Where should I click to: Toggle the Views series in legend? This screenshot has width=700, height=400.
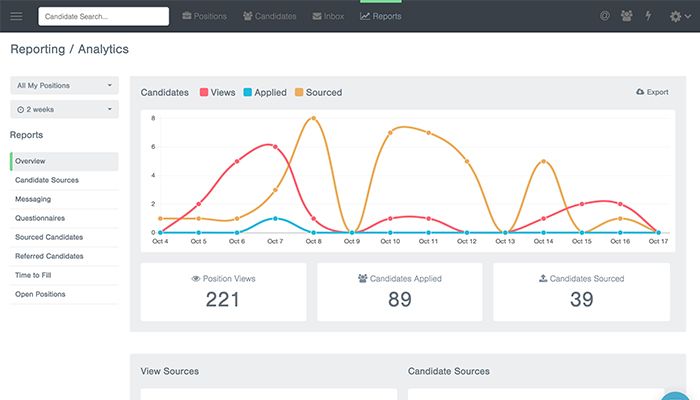[217, 92]
